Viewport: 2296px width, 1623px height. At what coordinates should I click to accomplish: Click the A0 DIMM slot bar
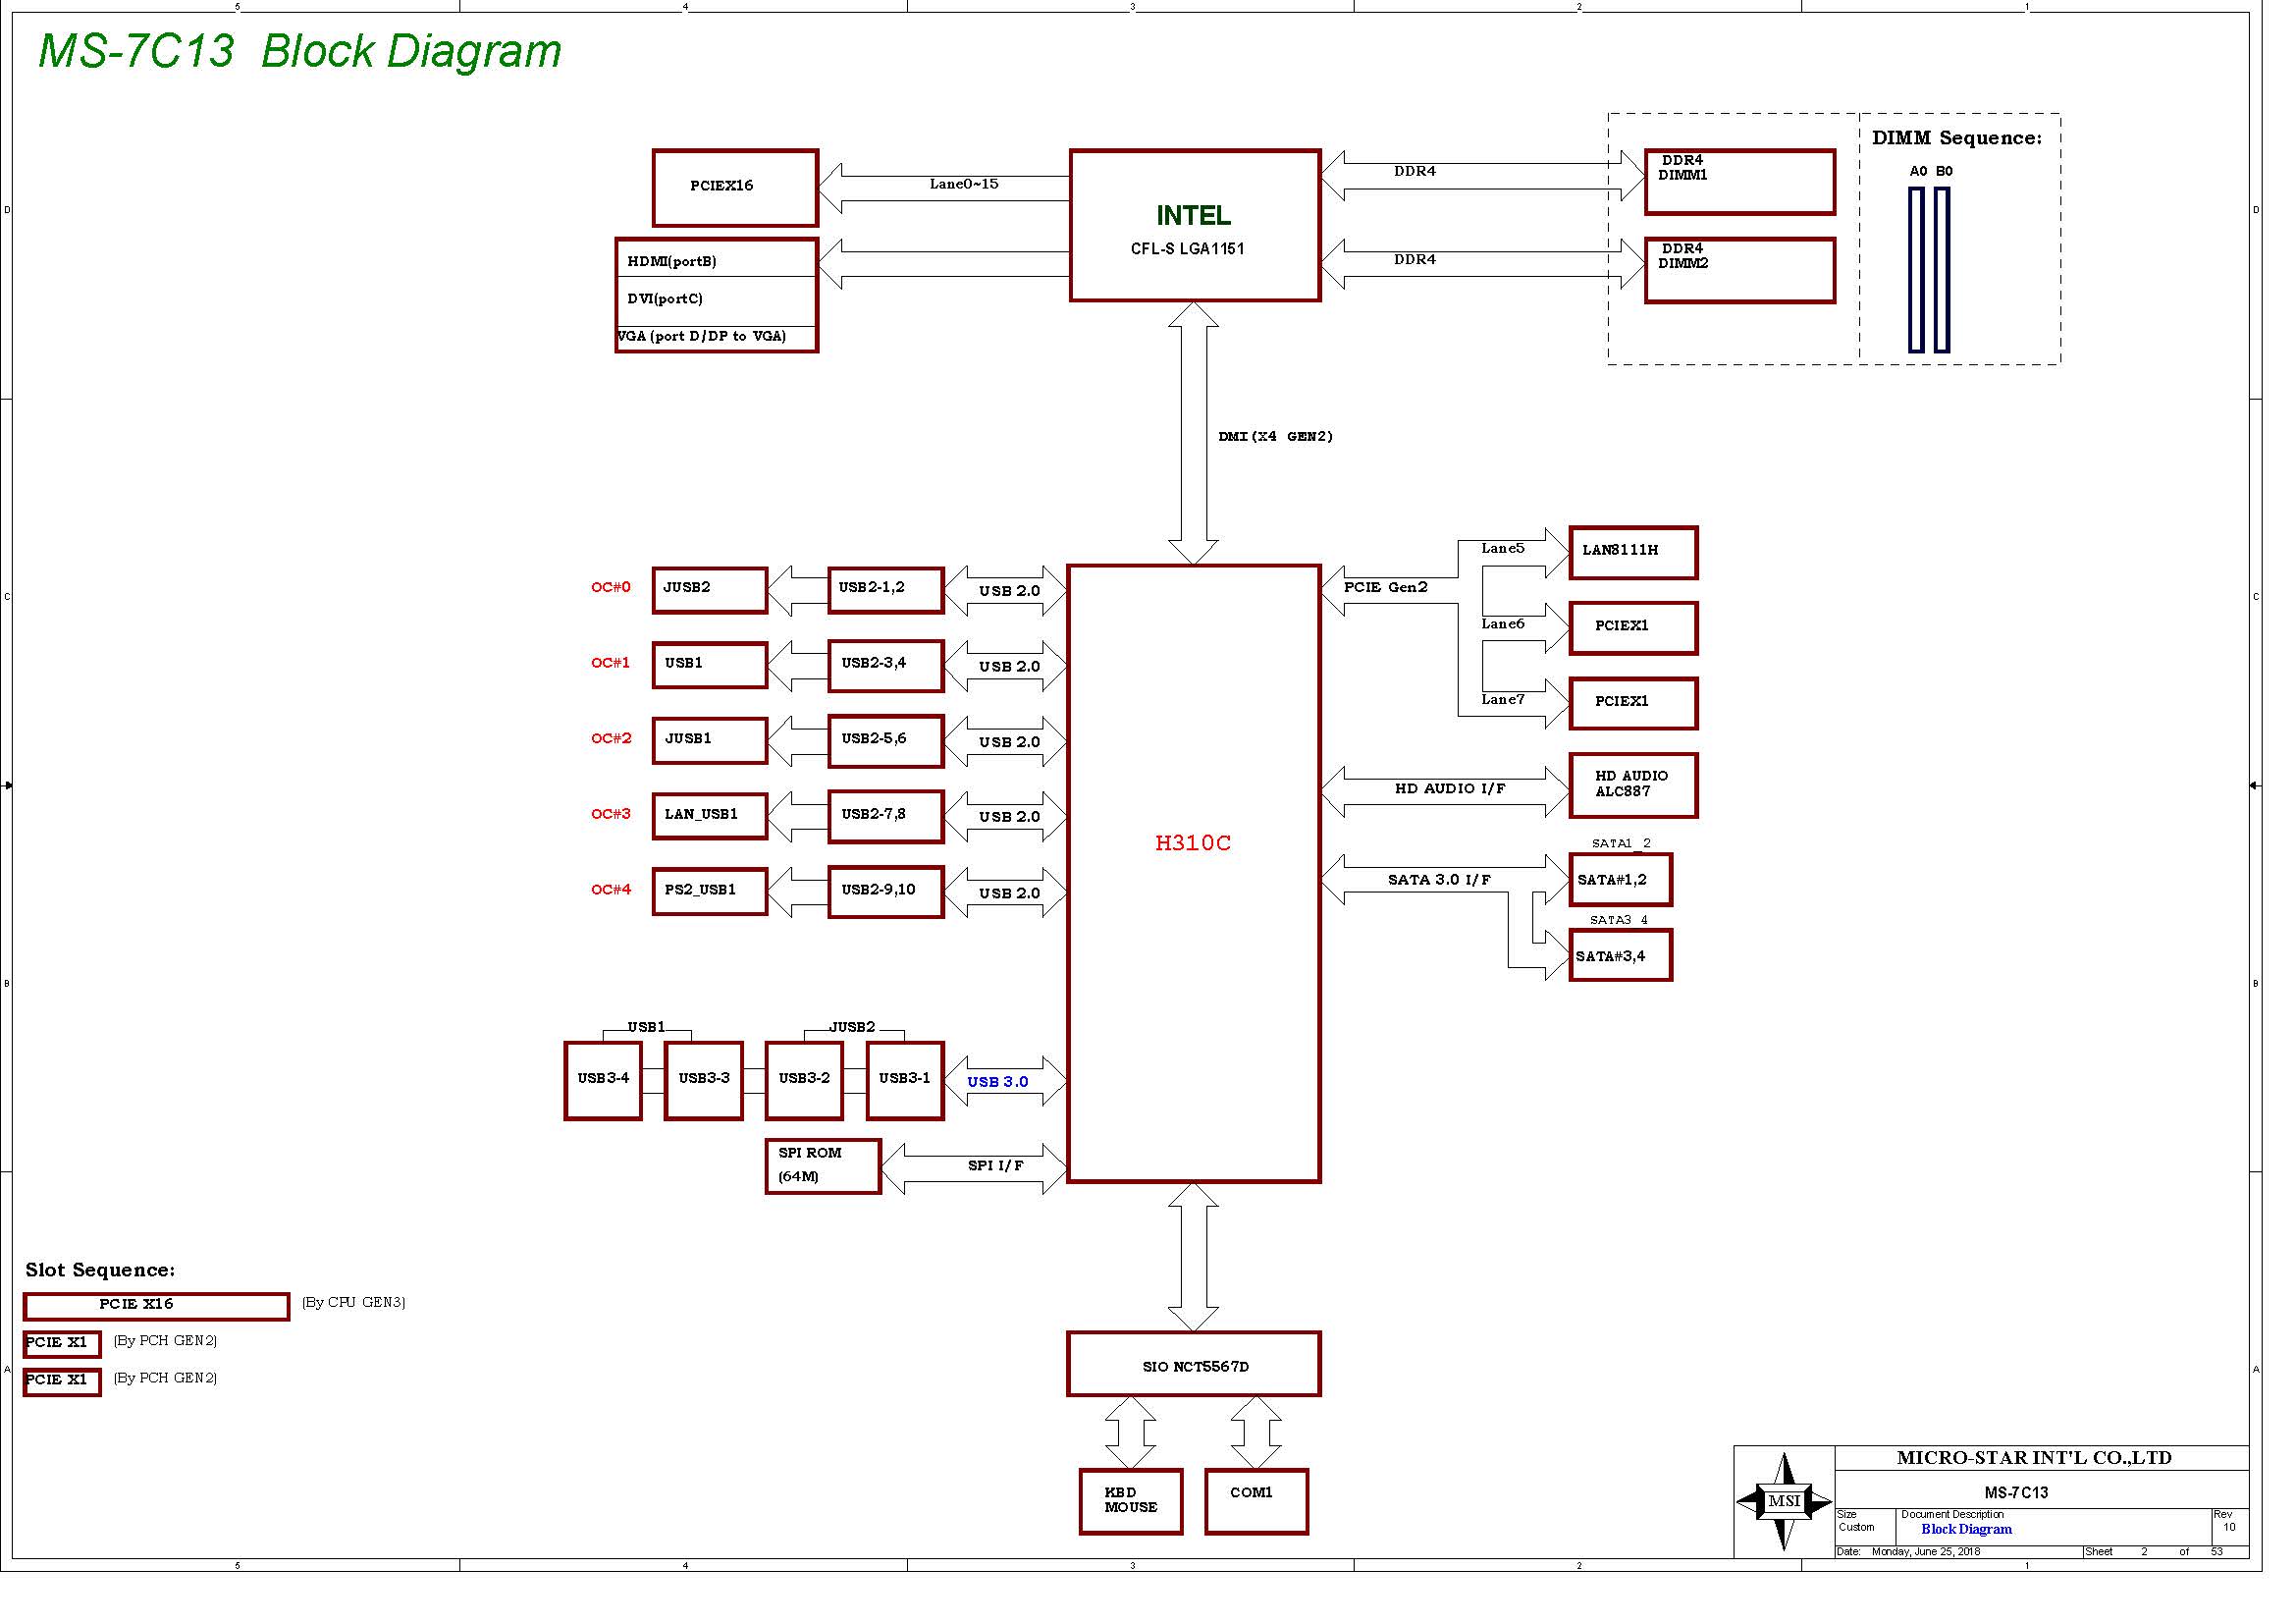point(1916,270)
